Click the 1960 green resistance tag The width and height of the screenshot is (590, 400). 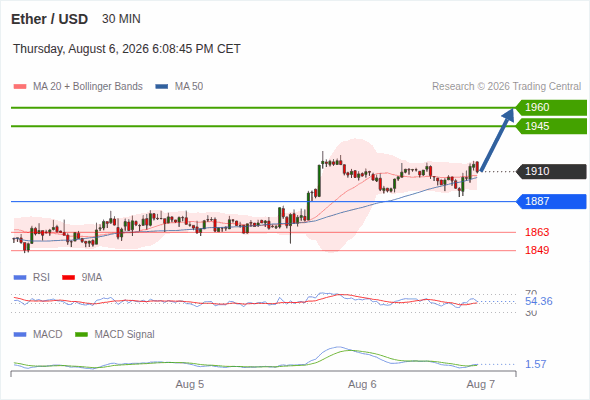point(551,108)
